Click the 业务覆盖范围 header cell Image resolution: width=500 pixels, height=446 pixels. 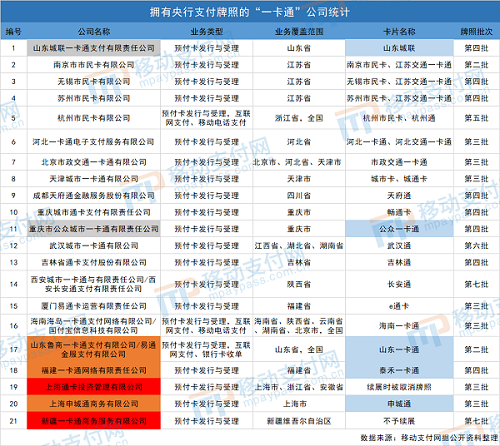[x=299, y=32]
